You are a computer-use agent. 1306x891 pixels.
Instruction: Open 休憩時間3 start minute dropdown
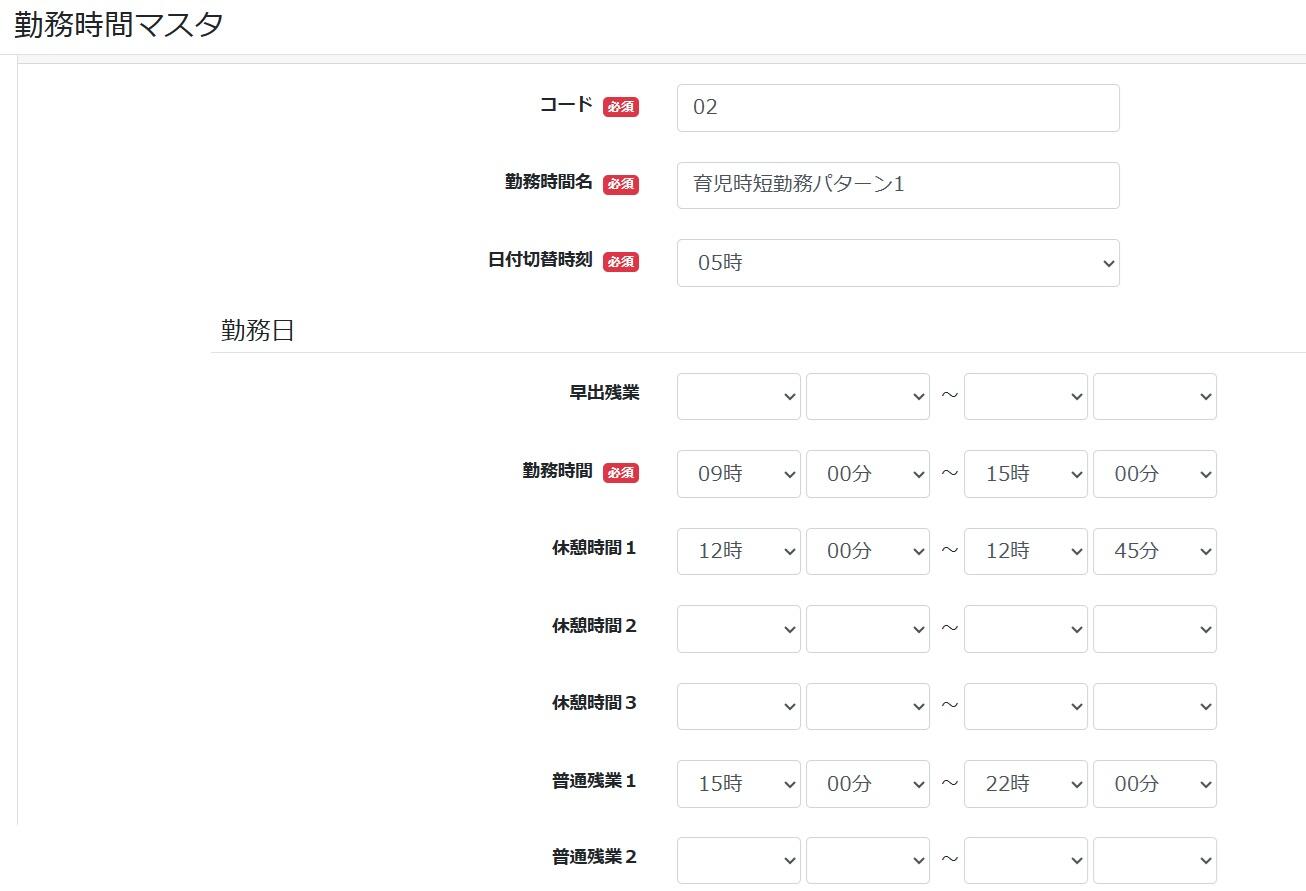[867, 706]
